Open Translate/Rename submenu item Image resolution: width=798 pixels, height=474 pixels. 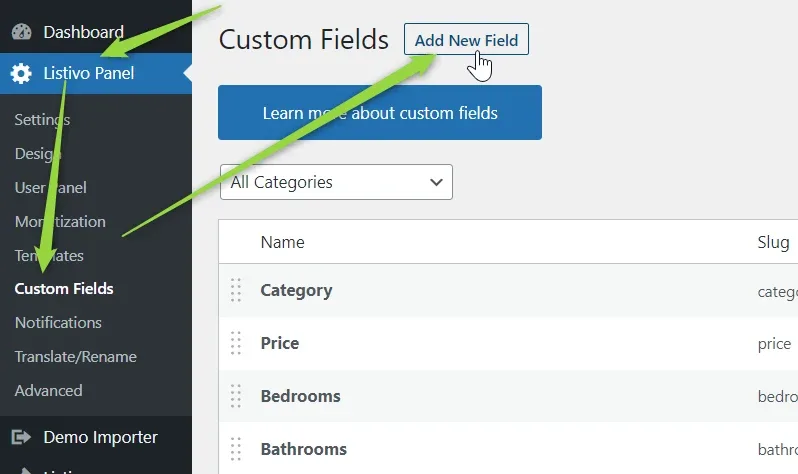pos(75,357)
